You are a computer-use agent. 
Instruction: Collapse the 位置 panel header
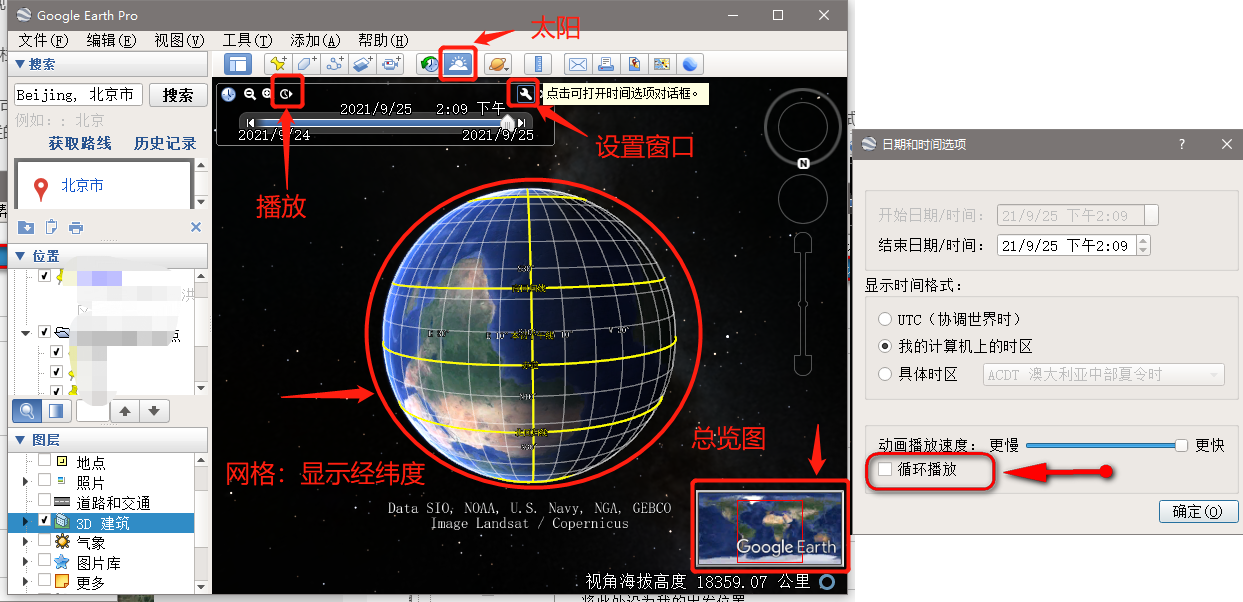tap(109, 256)
